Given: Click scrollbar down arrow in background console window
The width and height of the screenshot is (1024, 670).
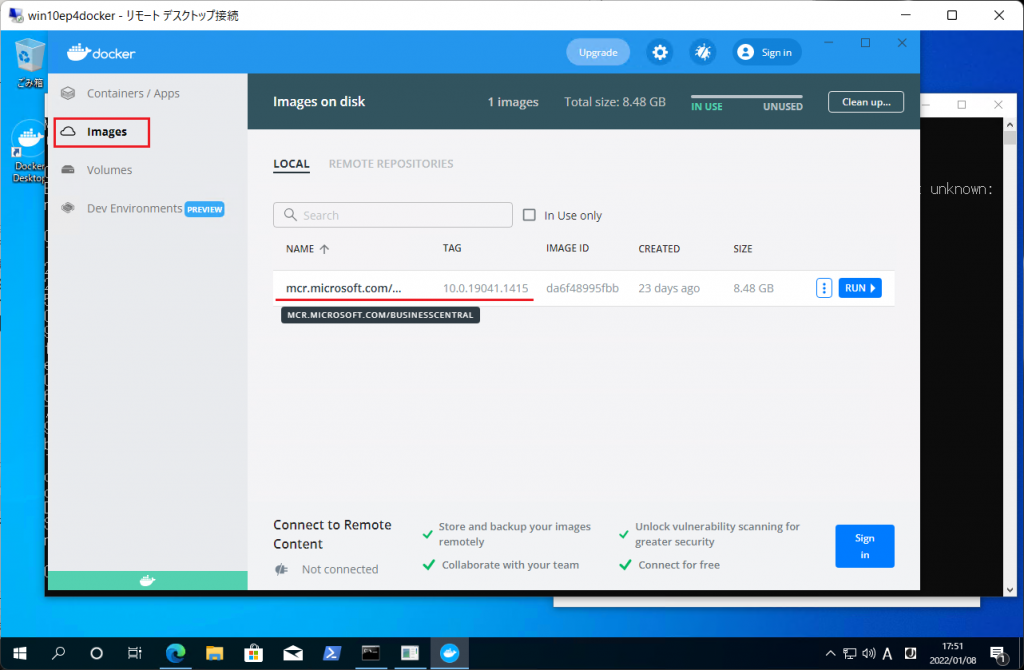Looking at the screenshot, I should pos(1010,590).
